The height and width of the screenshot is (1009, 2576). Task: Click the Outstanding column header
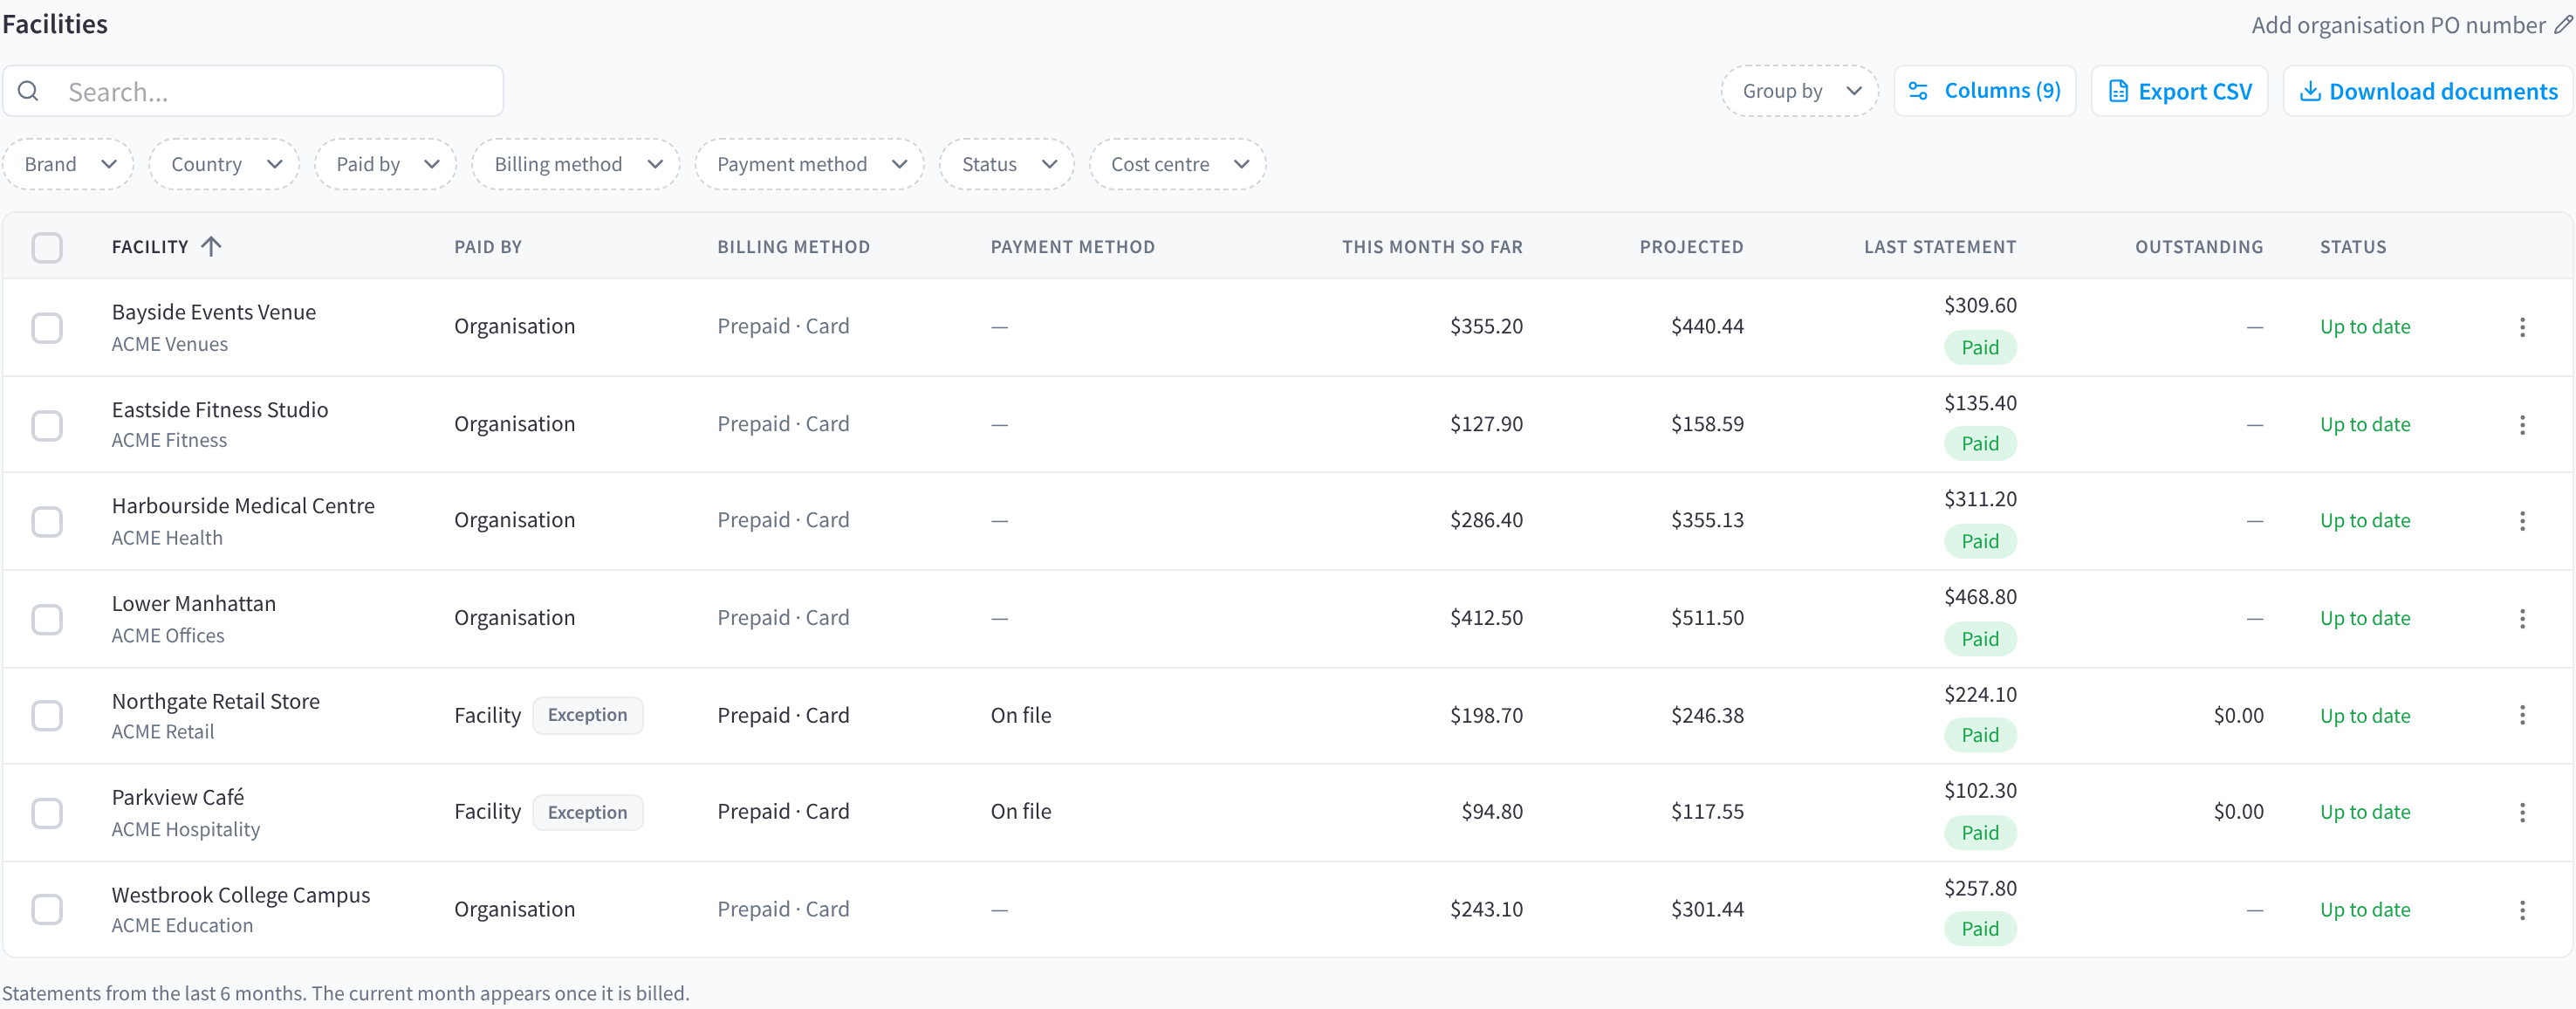click(x=2199, y=247)
